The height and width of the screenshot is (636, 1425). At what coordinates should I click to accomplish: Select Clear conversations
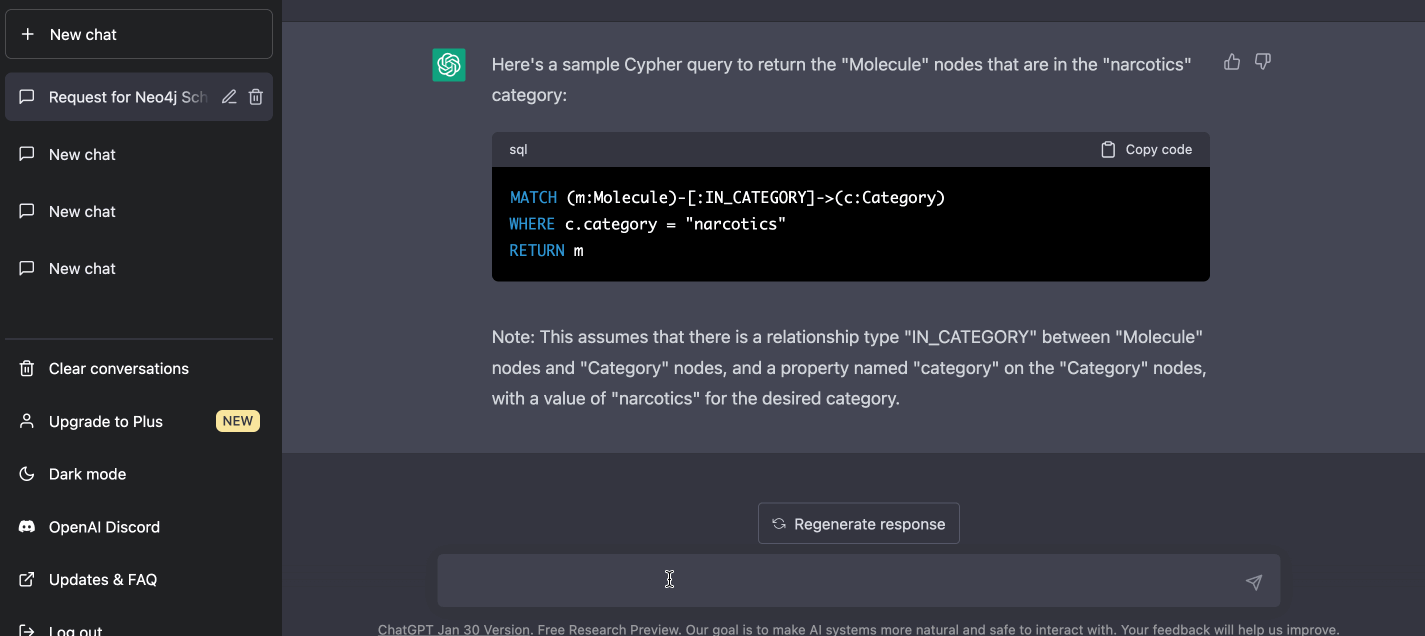139,368
